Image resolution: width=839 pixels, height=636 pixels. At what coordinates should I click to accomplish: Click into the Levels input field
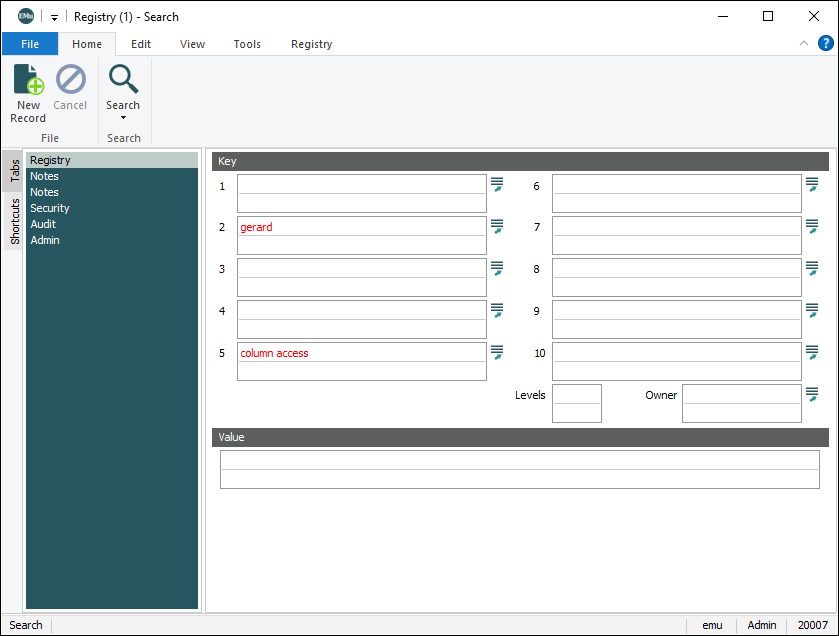pos(576,395)
